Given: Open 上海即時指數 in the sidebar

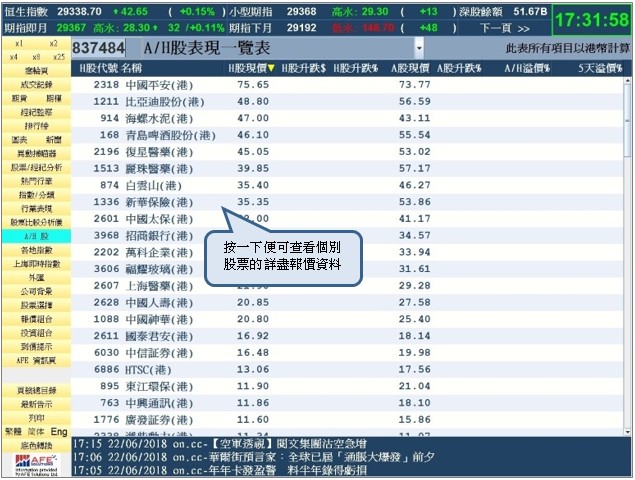Looking at the screenshot, I should (36, 264).
